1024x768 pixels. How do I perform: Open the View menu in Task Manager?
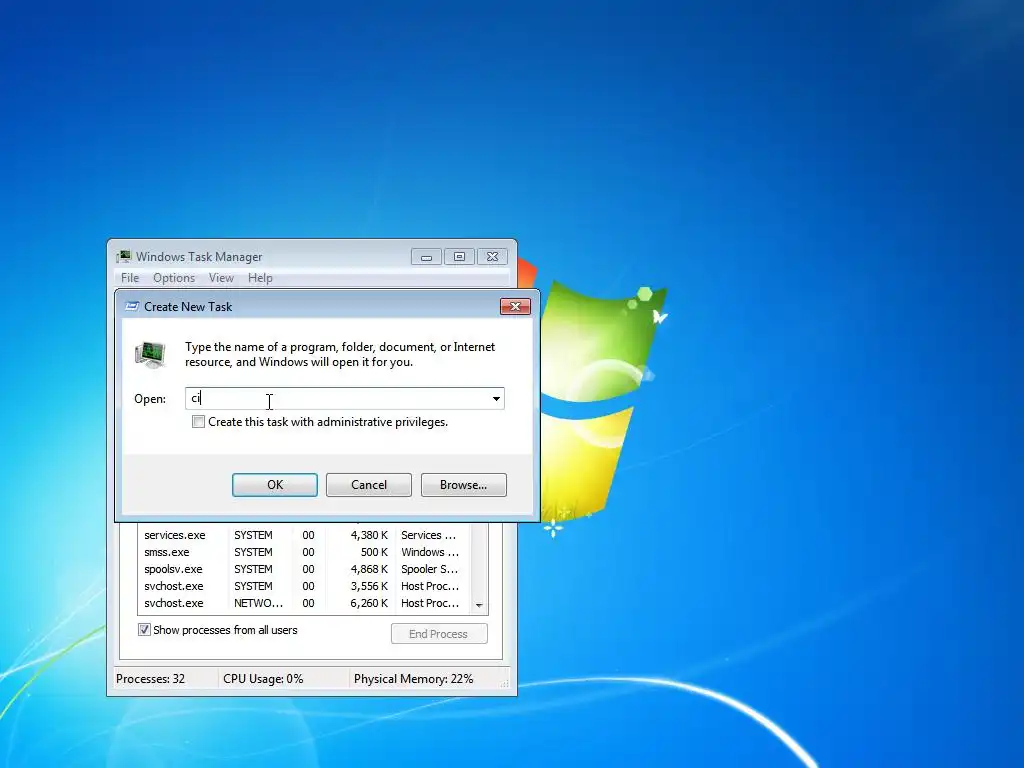click(221, 278)
